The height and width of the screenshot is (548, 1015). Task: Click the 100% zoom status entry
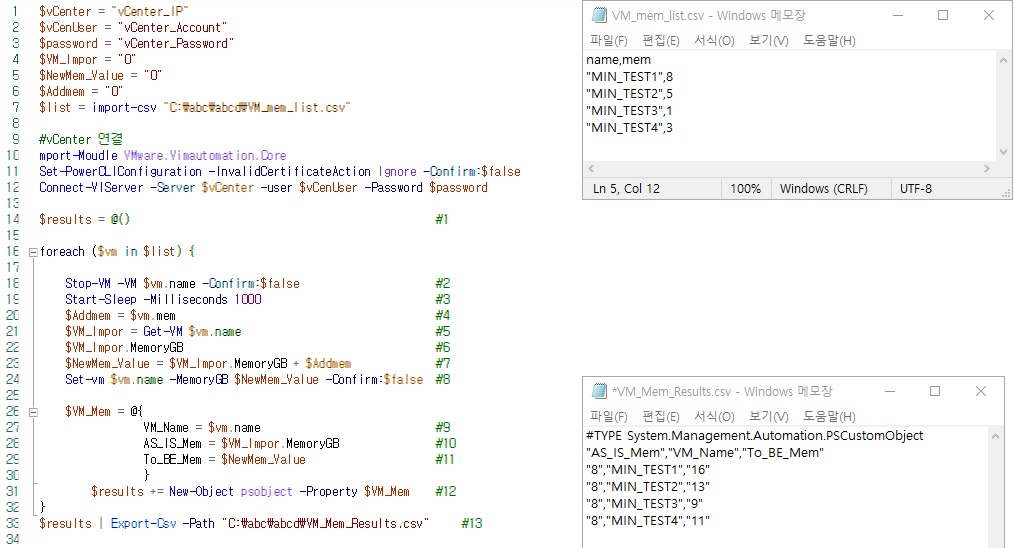click(x=746, y=189)
